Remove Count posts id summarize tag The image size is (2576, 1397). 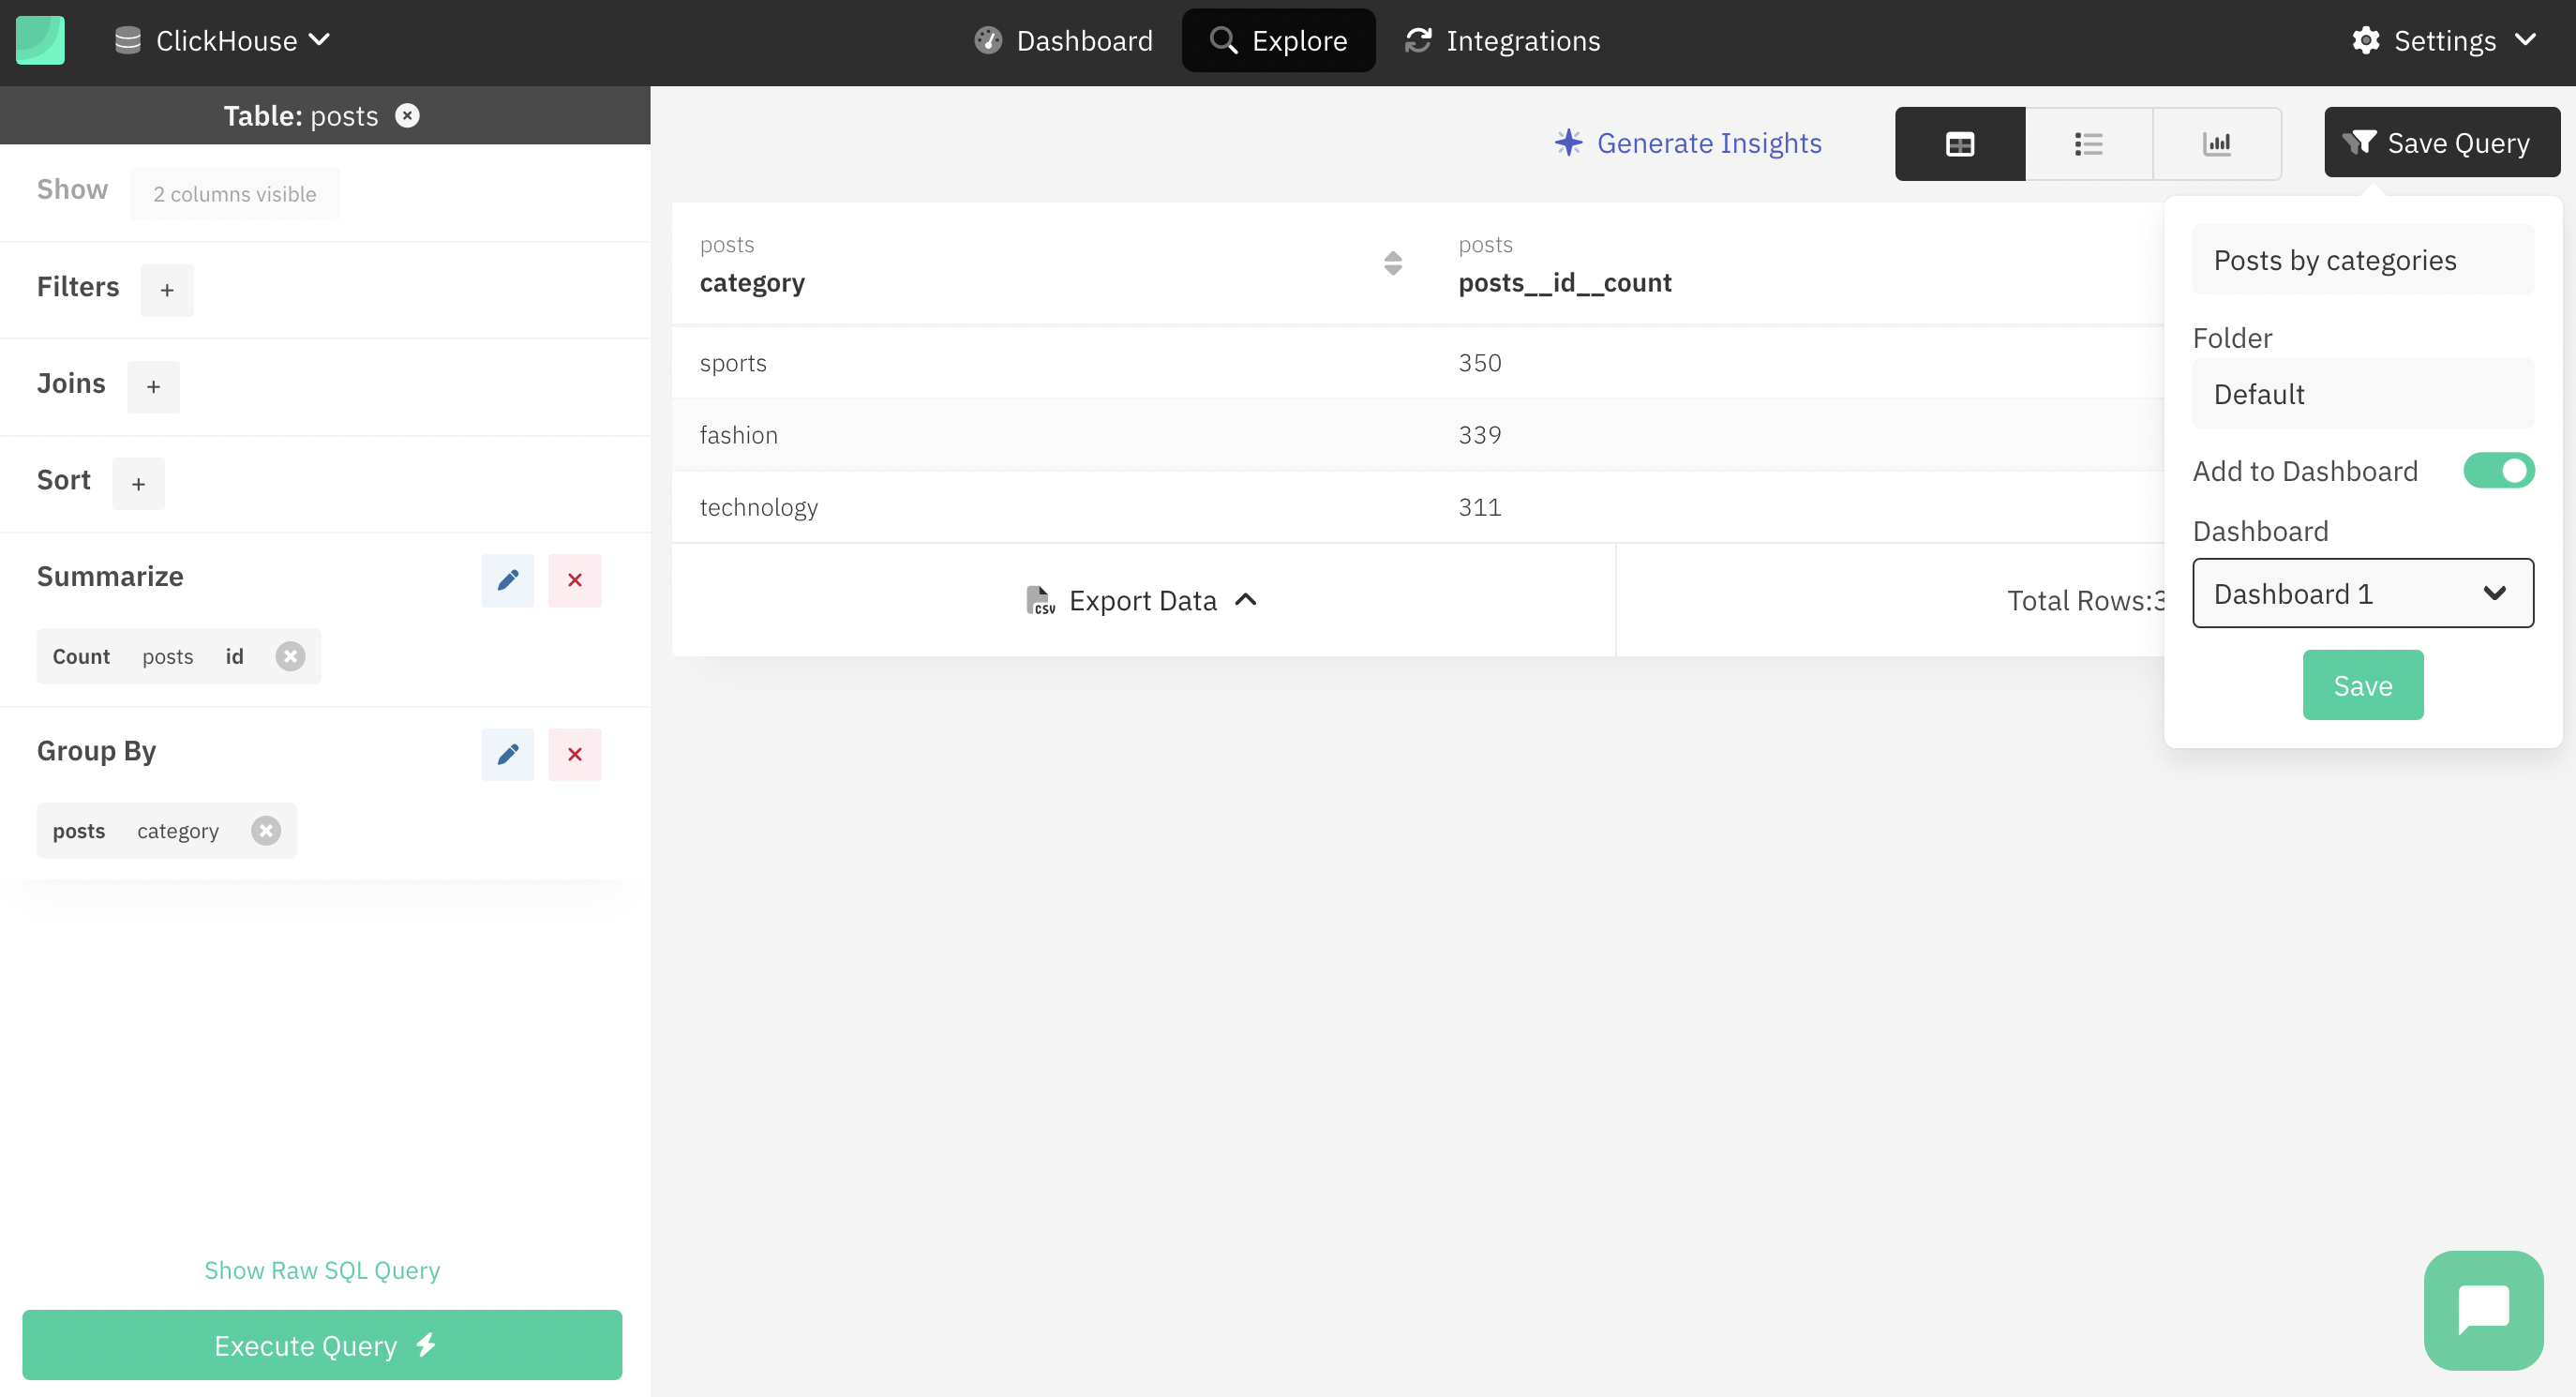(289, 655)
